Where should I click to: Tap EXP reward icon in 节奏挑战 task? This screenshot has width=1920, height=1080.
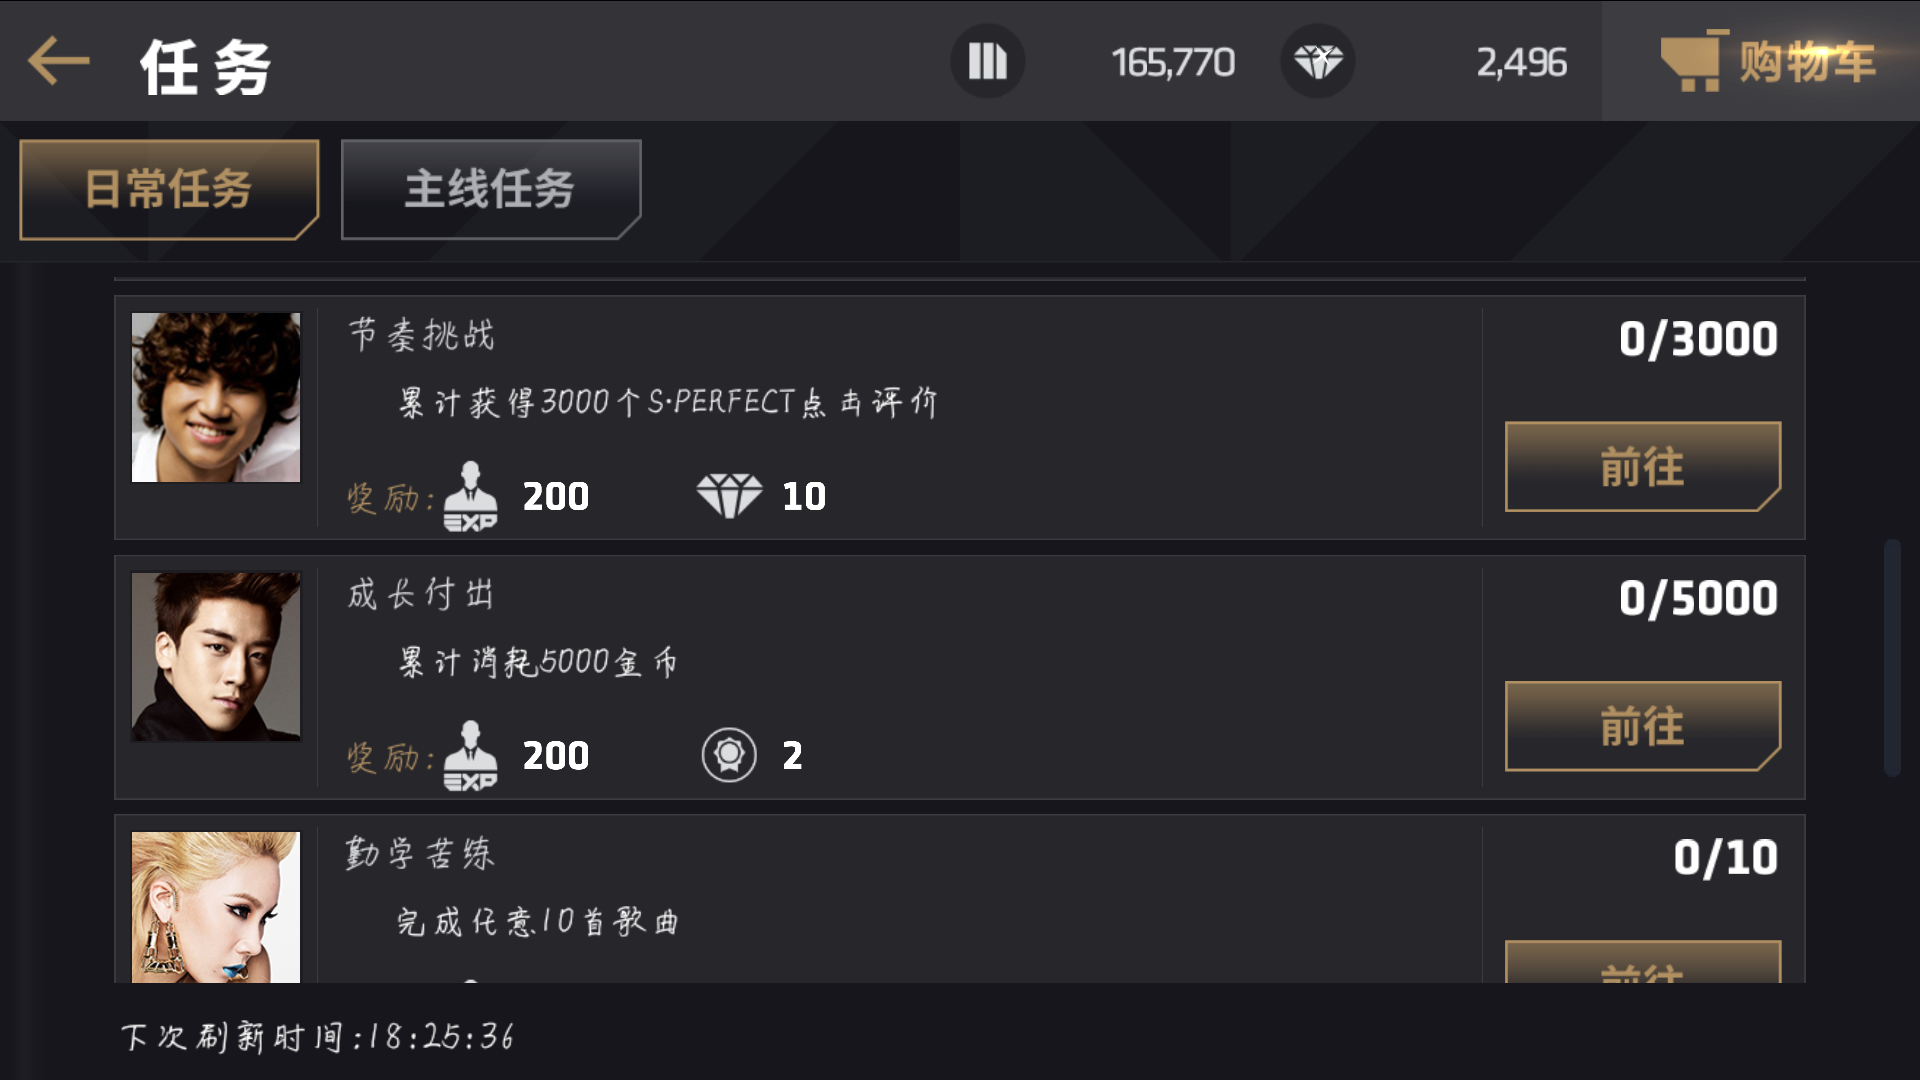tap(470, 496)
